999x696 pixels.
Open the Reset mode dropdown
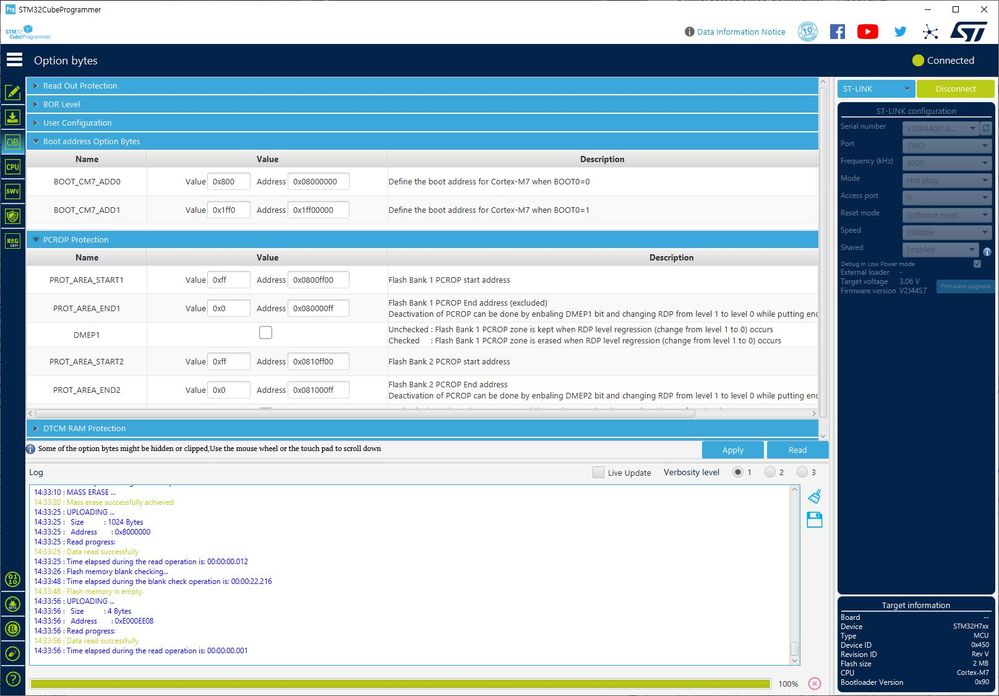pos(947,215)
